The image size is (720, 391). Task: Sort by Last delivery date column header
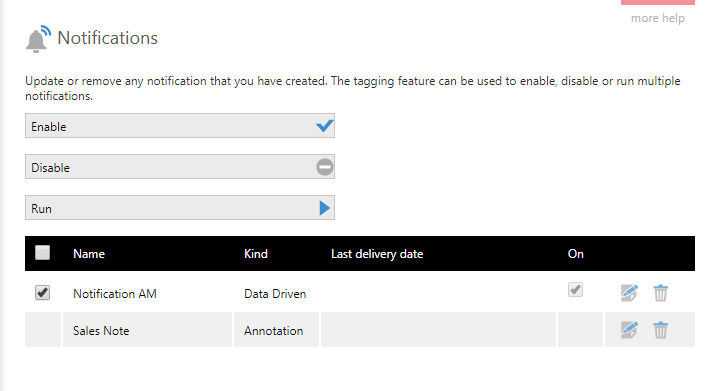click(377, 254)
